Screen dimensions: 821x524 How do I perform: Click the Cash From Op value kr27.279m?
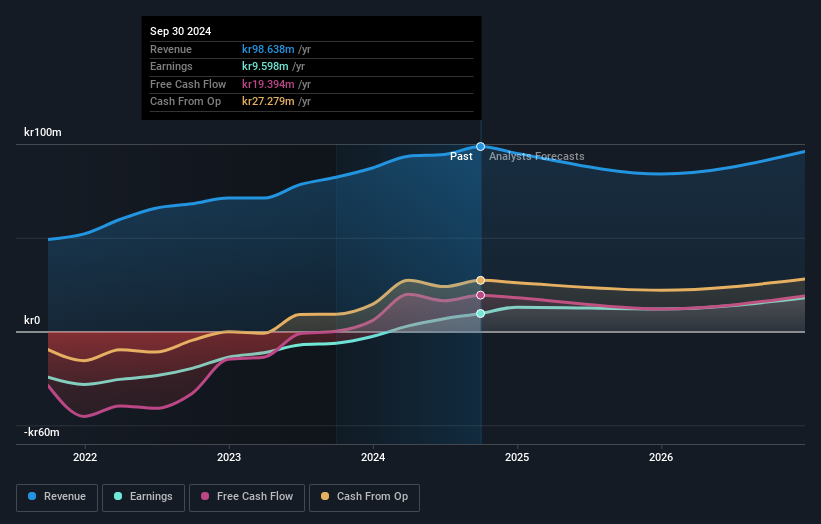click(268, 102)
